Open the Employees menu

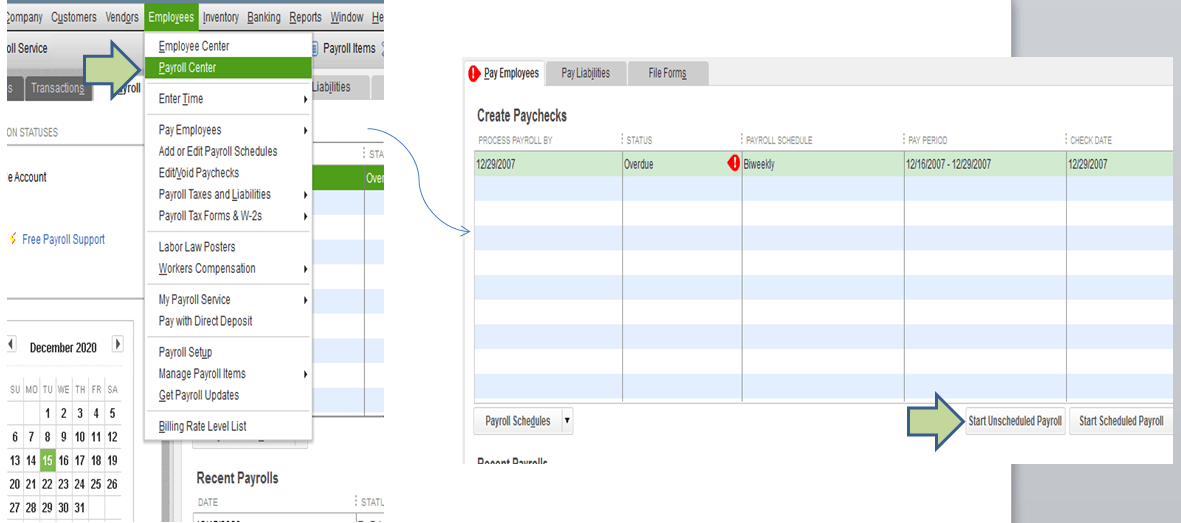(171, 17)
